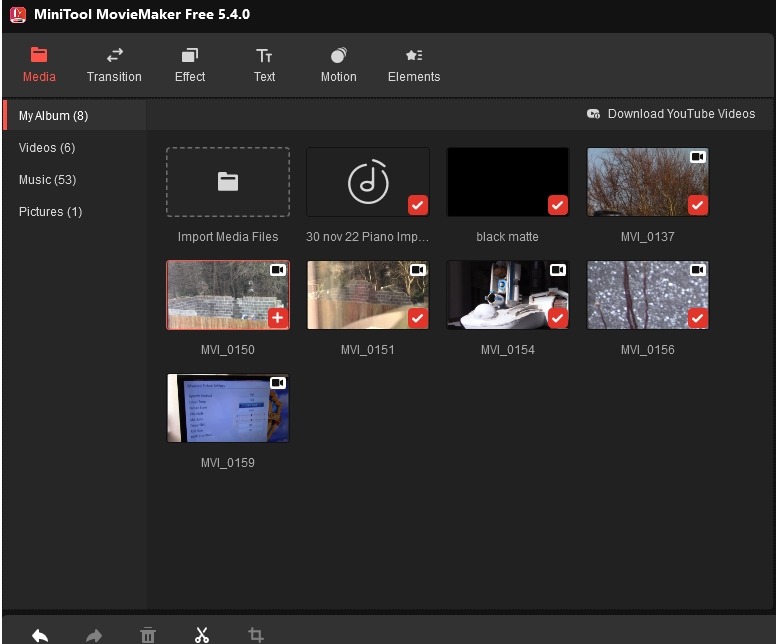Click the MVI_0156 file name

click(x=648, y=350)
